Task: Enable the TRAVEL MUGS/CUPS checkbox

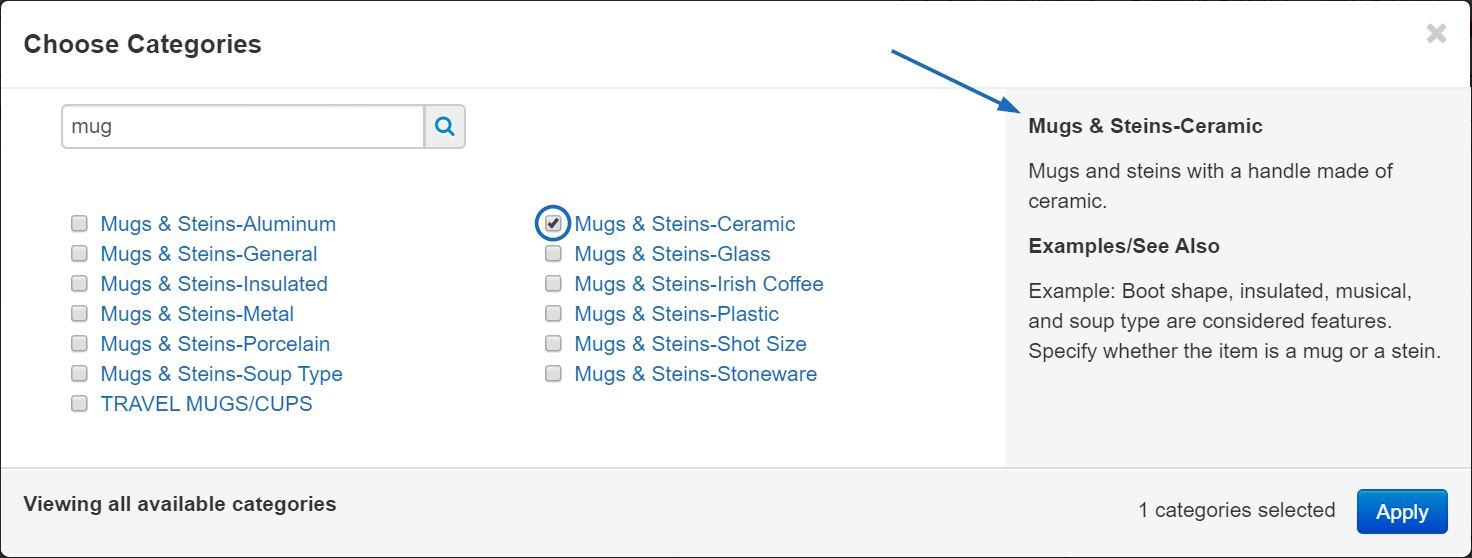Action: 79,403
